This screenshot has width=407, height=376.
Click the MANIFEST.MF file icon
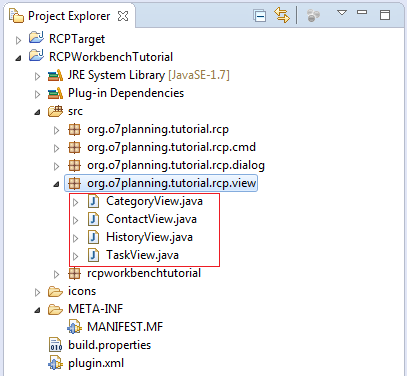[74, 327]
